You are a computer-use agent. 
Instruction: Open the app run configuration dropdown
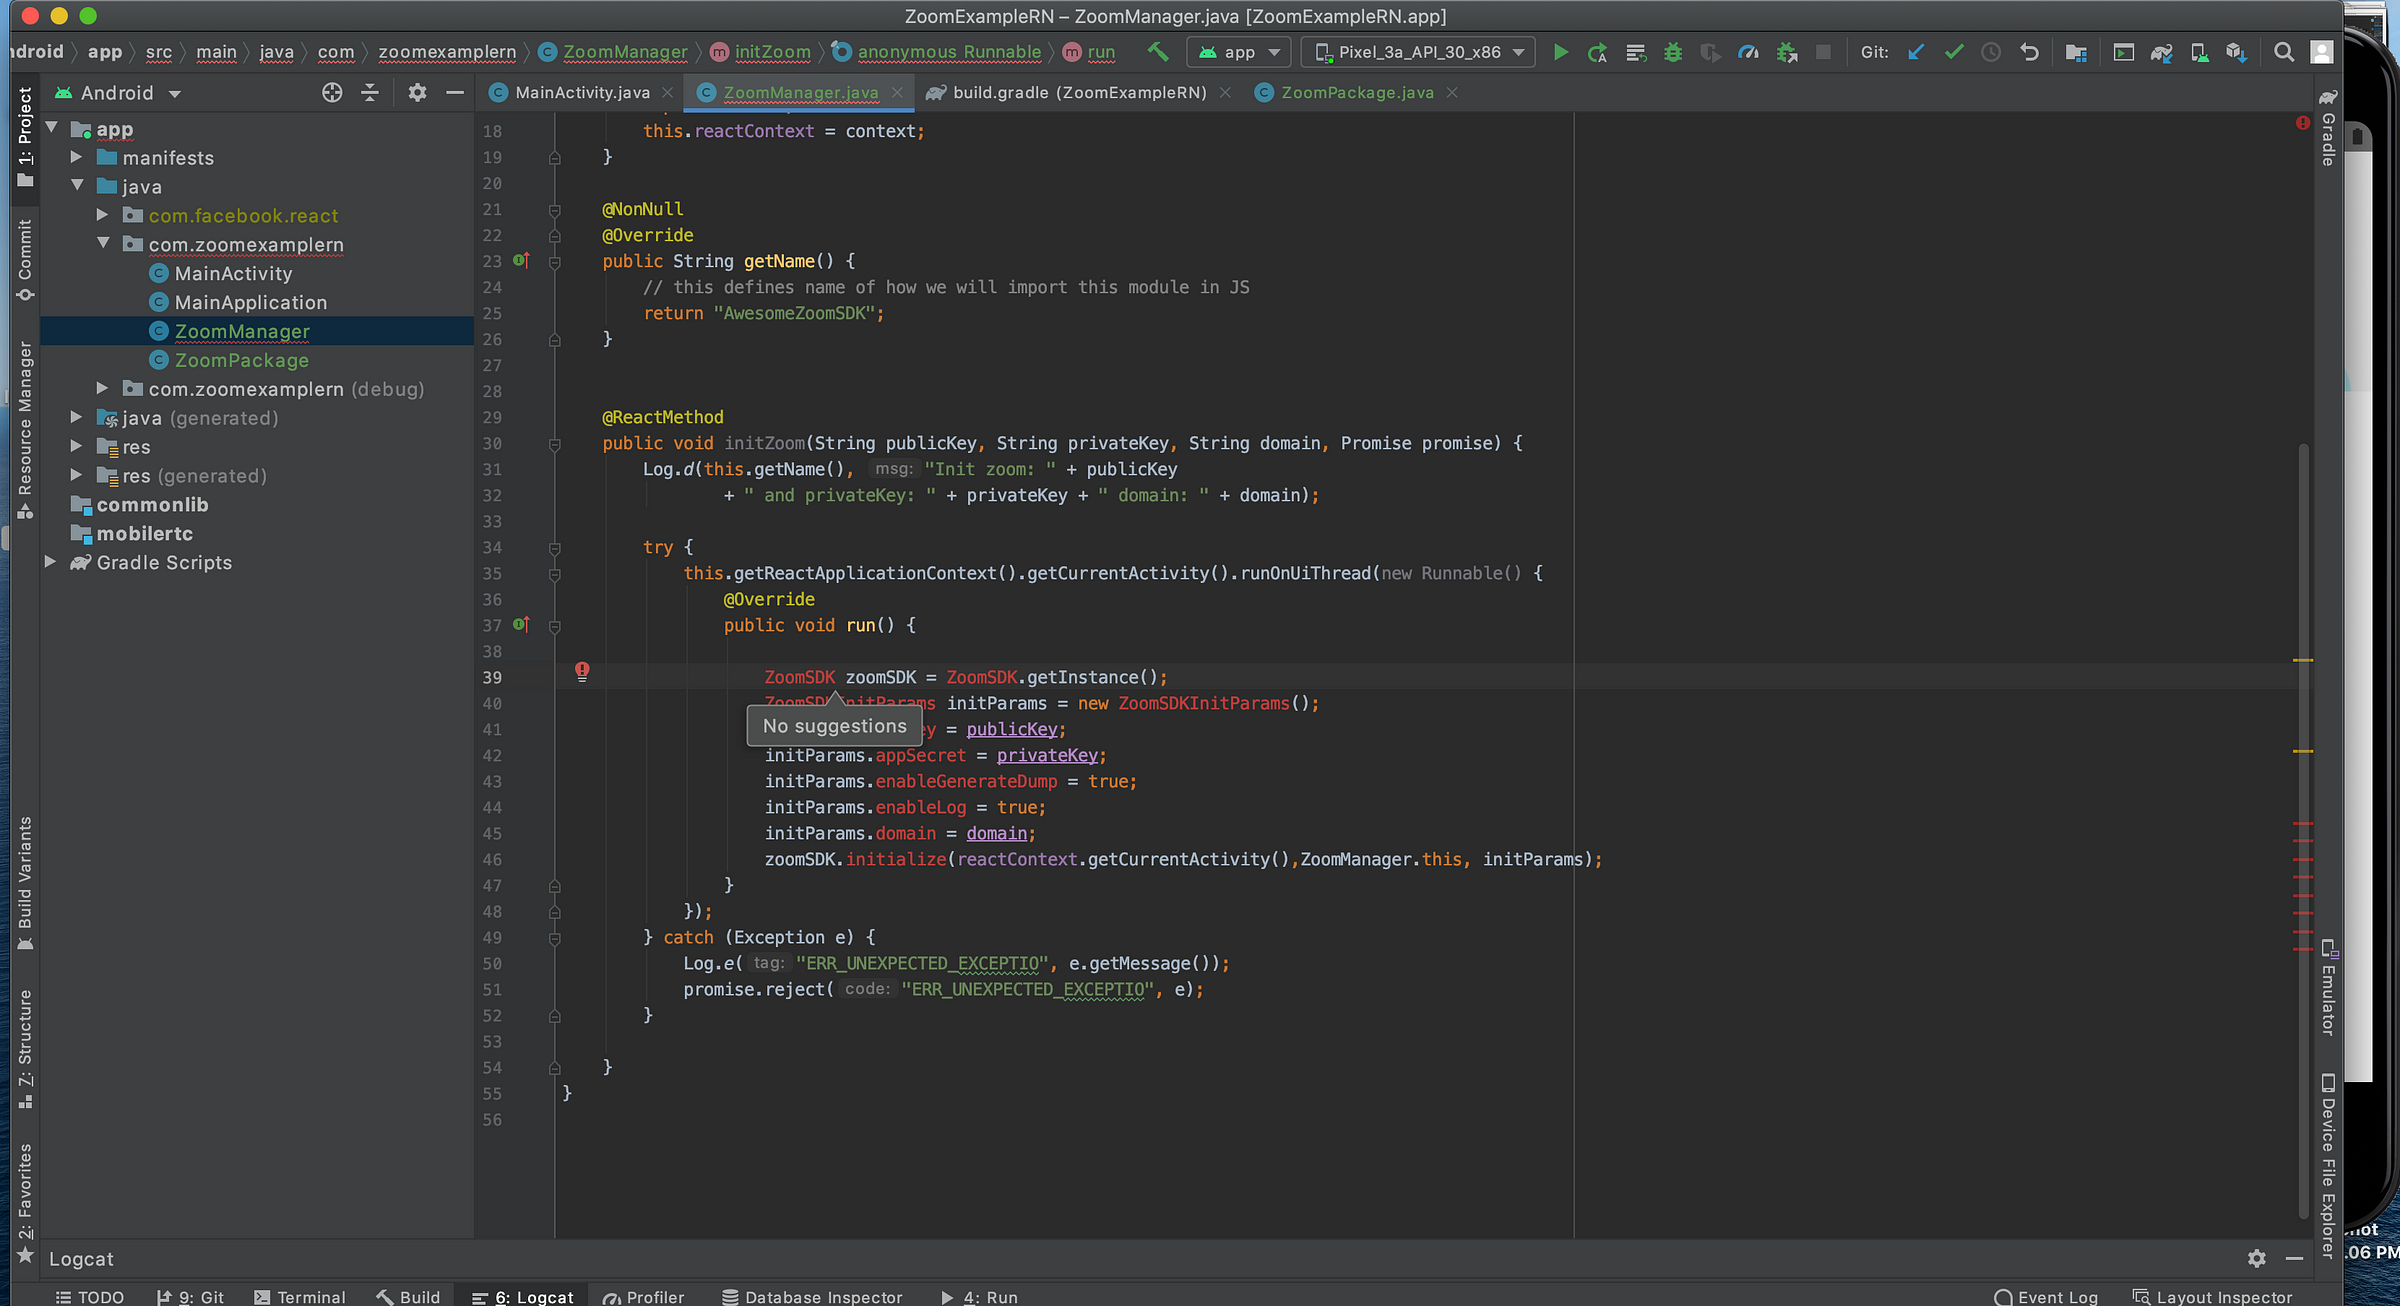point(1240,52)
